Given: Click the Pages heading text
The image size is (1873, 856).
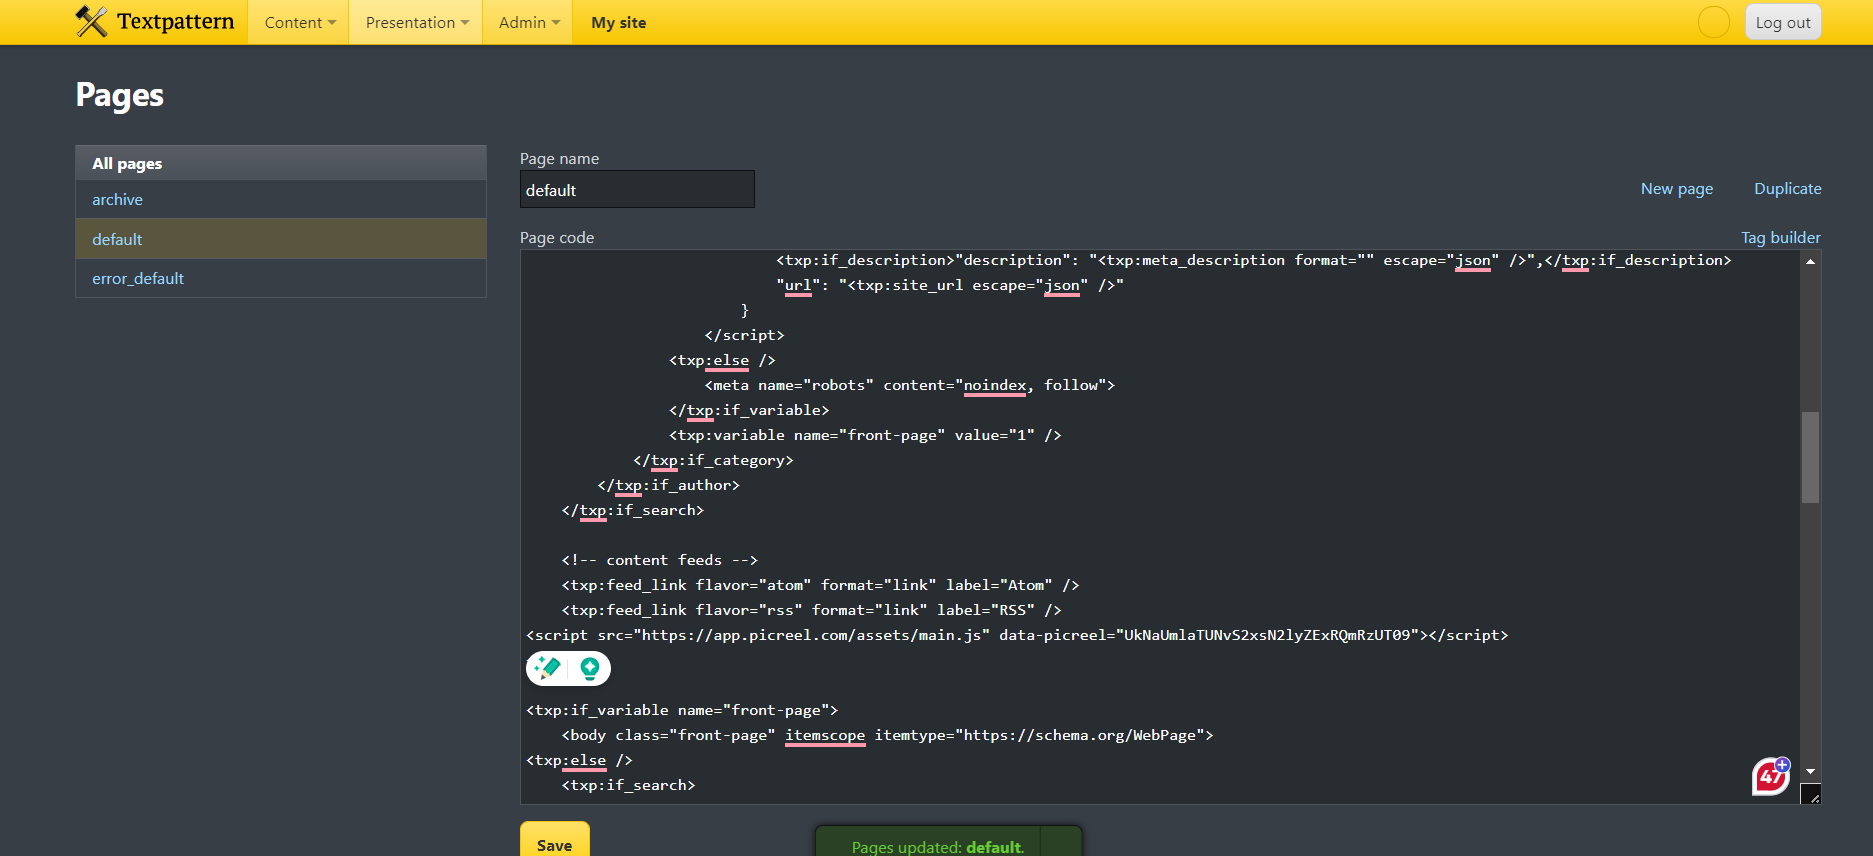Looking at the screenshot, I should [120, 95].
